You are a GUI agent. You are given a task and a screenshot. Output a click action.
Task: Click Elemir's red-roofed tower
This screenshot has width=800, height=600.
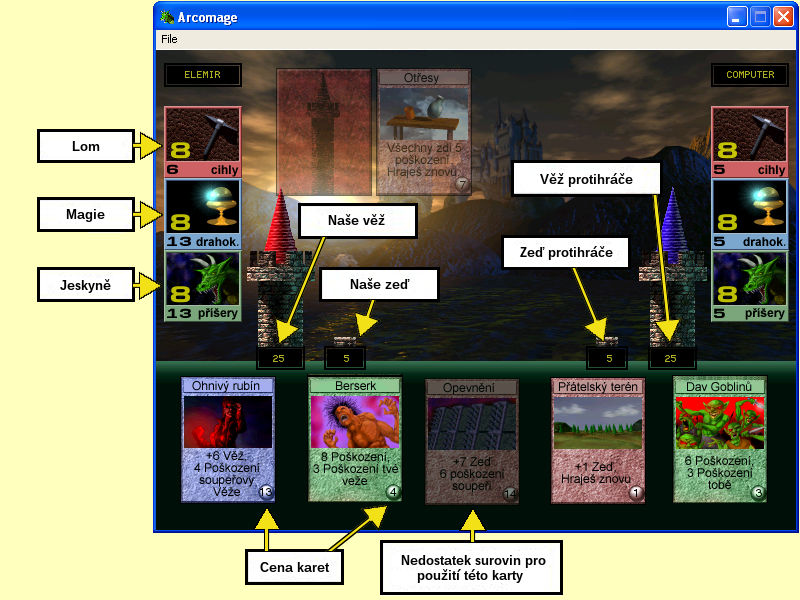click(280, 268)
